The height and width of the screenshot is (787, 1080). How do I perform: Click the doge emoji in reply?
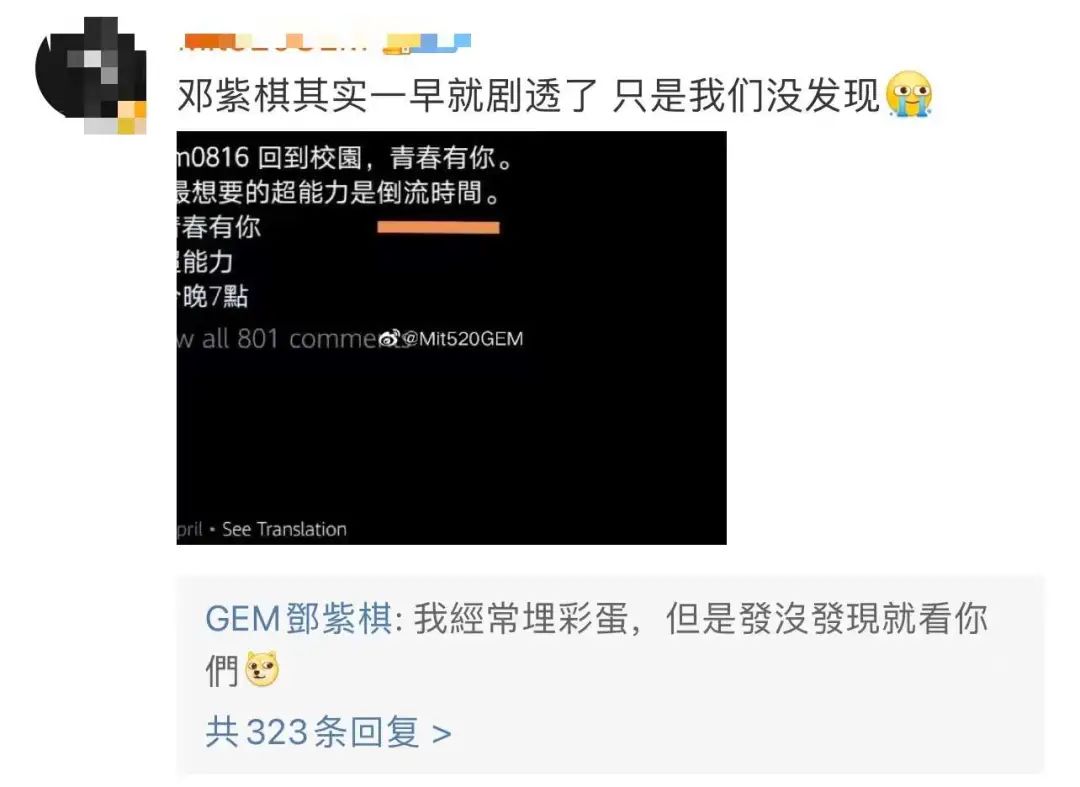tap(262, 668)
